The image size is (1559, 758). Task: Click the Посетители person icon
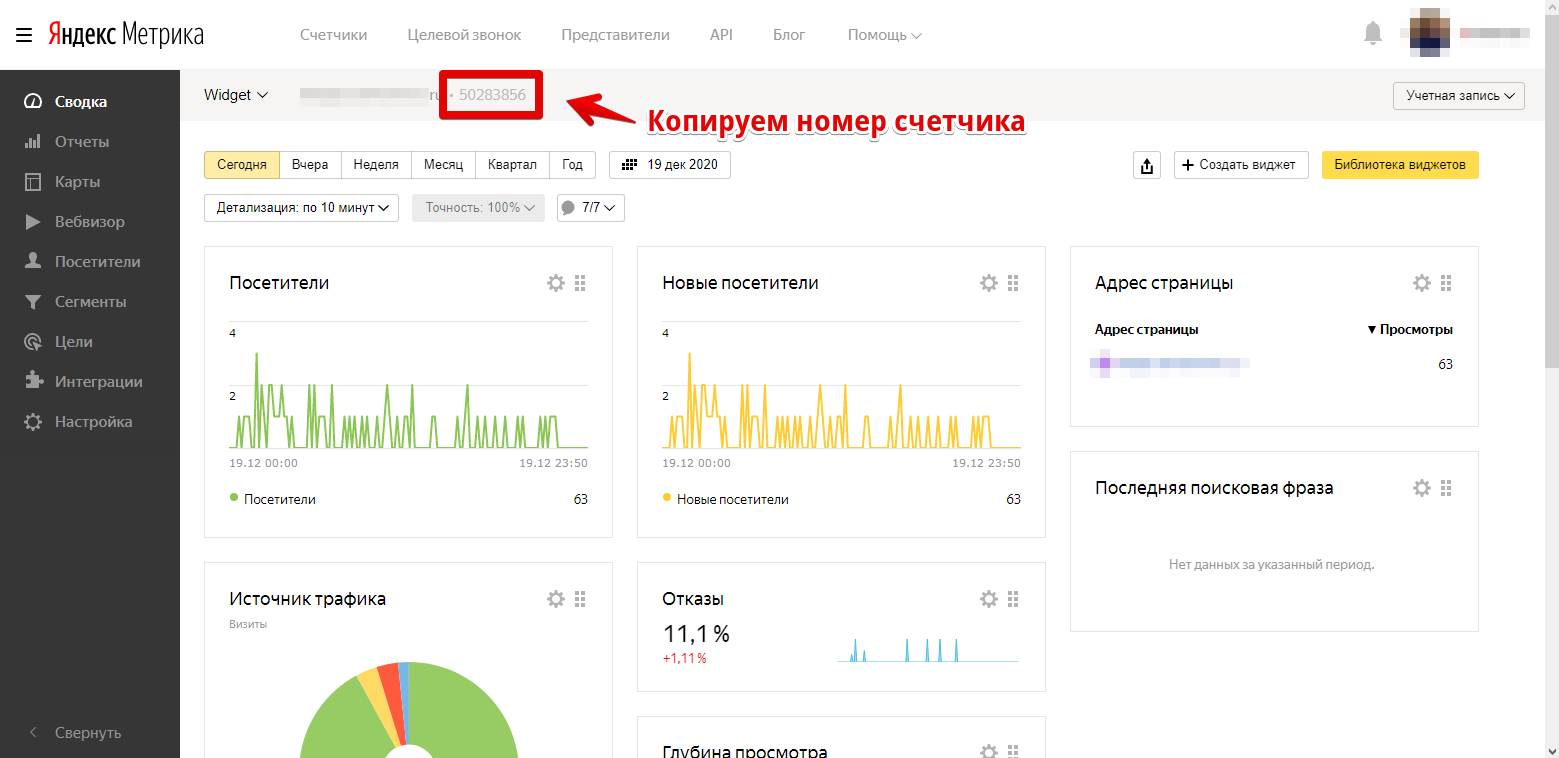click(34, 262)
